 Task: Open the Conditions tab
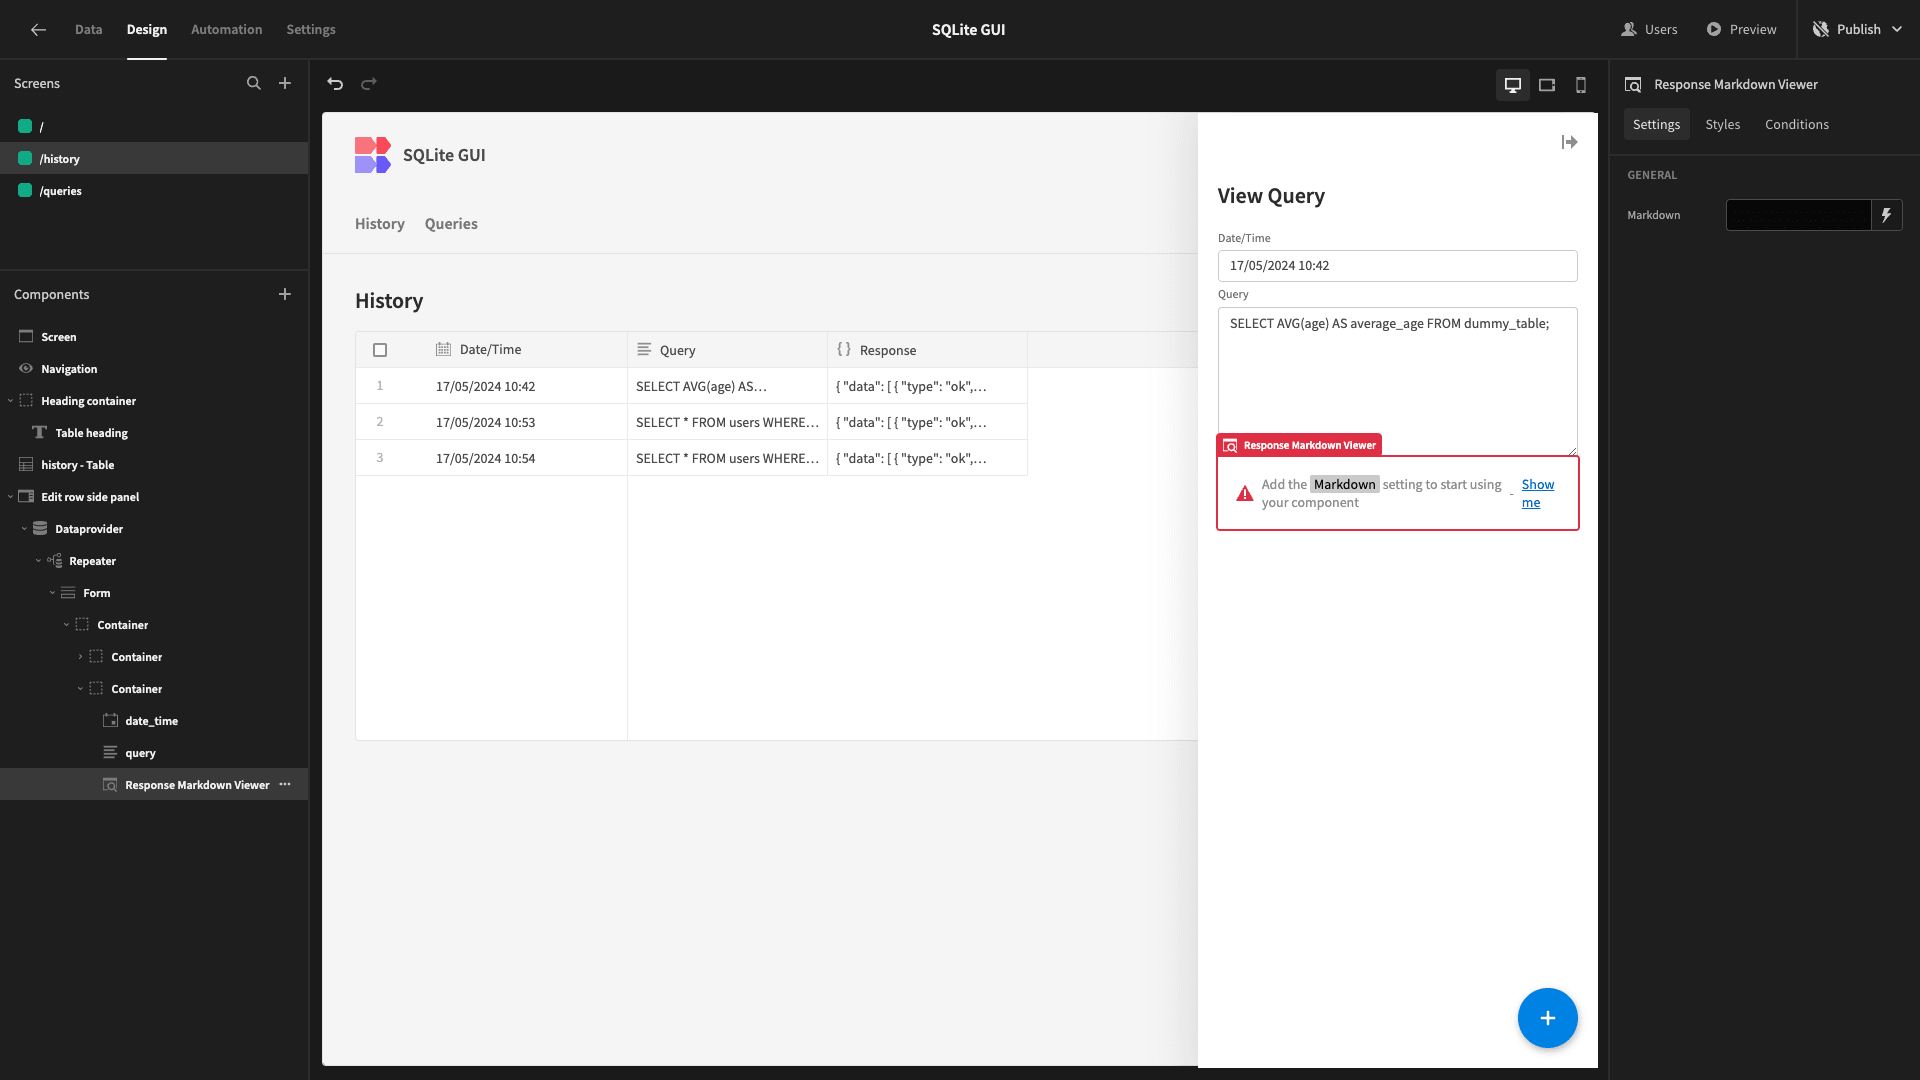pos(1796,125)
